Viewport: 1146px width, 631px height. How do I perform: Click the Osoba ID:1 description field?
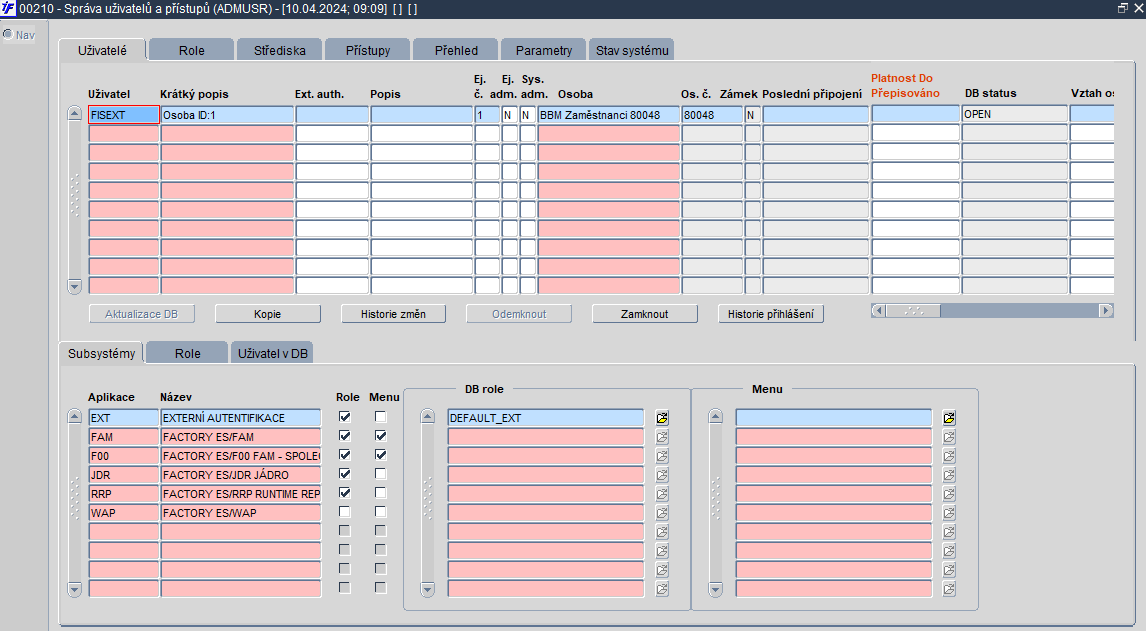(x=227, y=115)
